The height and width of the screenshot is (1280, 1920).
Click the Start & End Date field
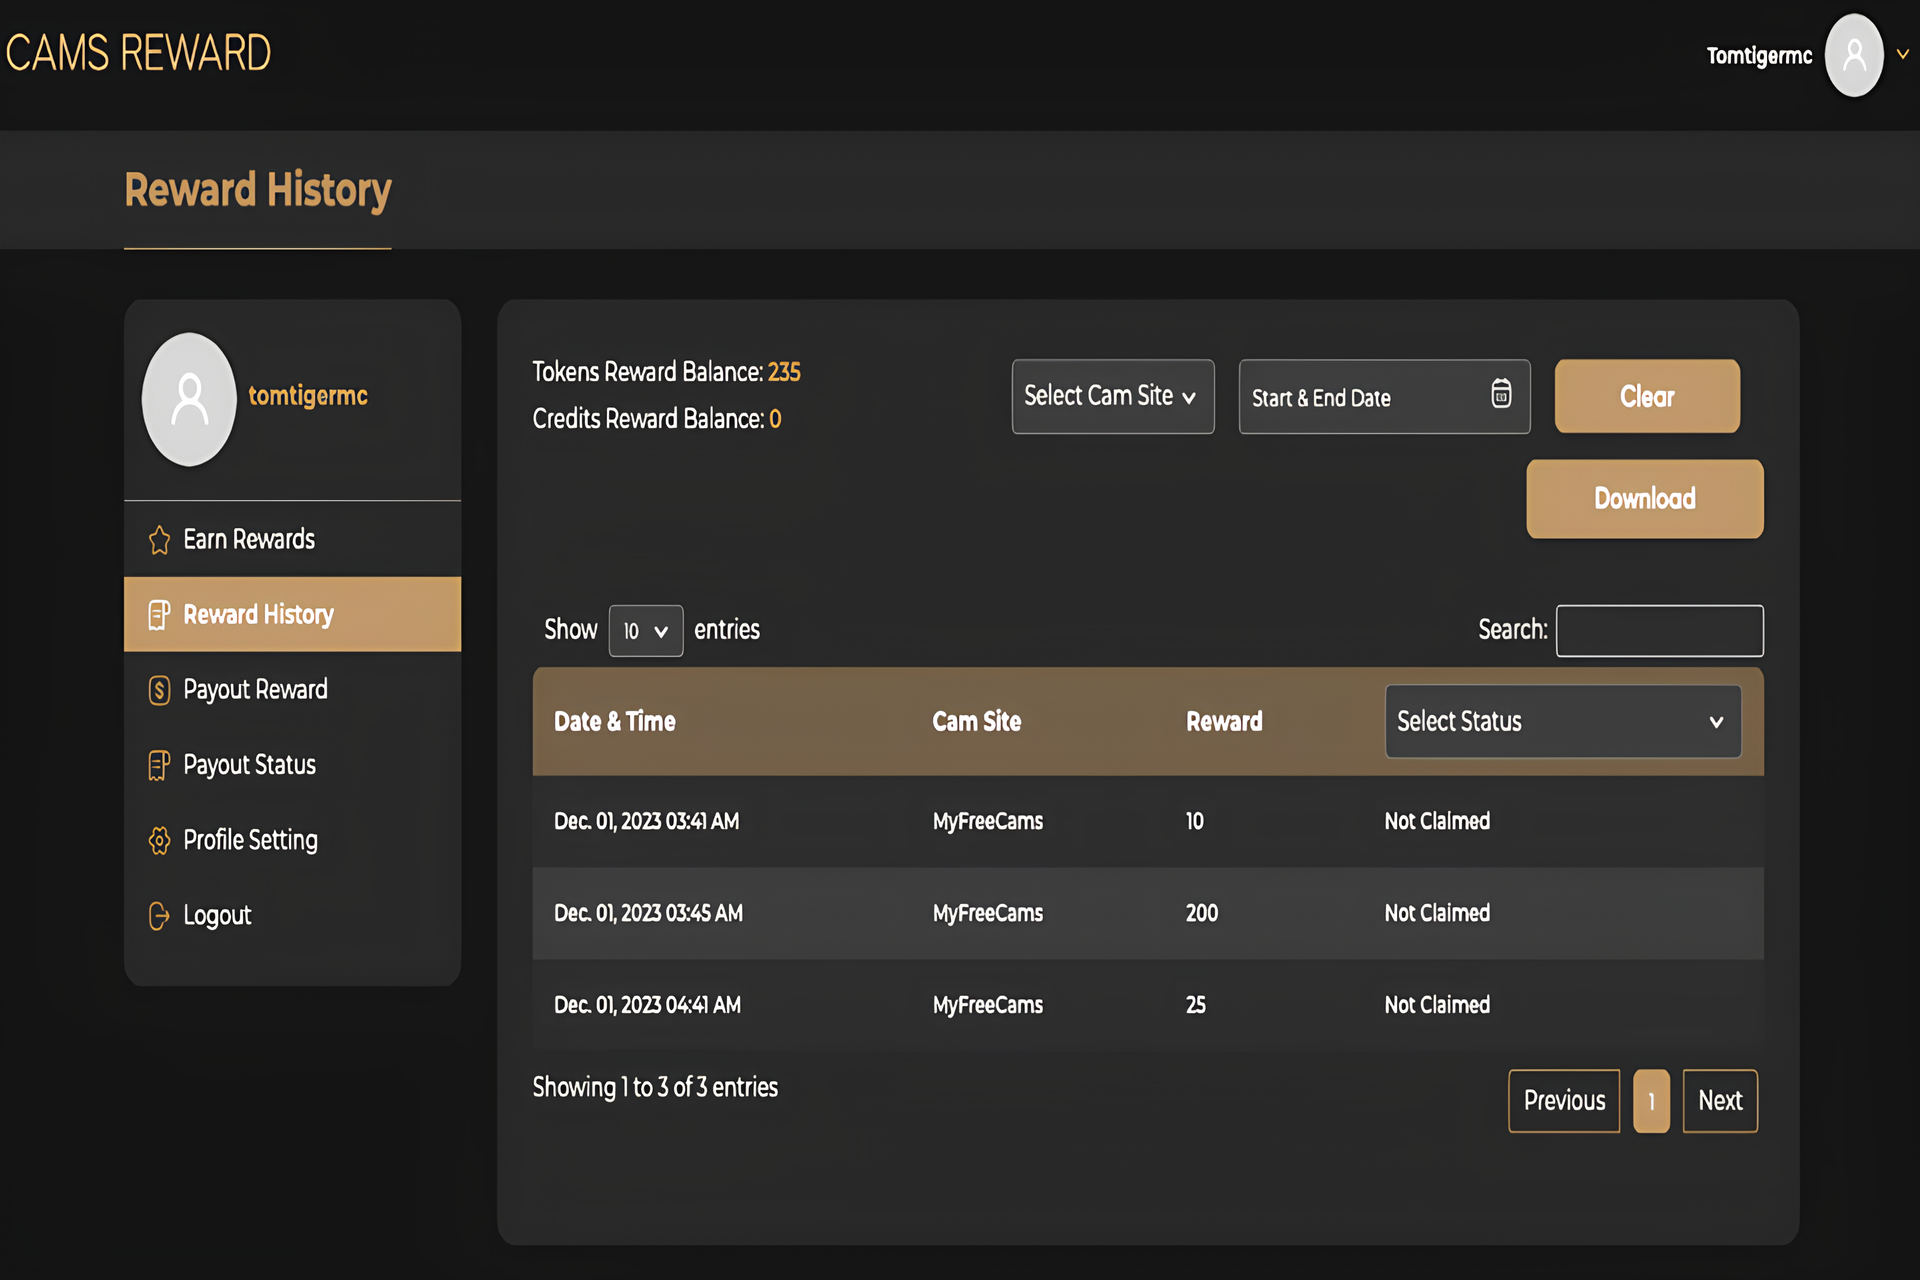(x=1384, y=396)
